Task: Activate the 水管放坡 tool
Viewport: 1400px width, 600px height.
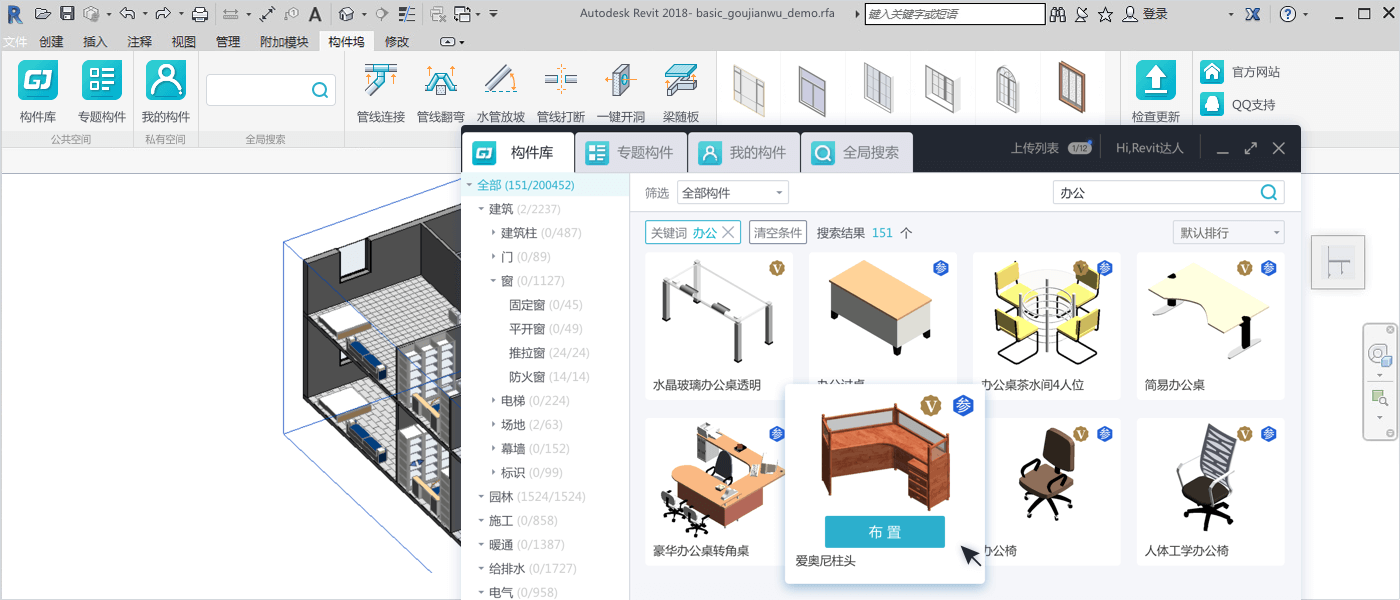Action: coord(501,82)
